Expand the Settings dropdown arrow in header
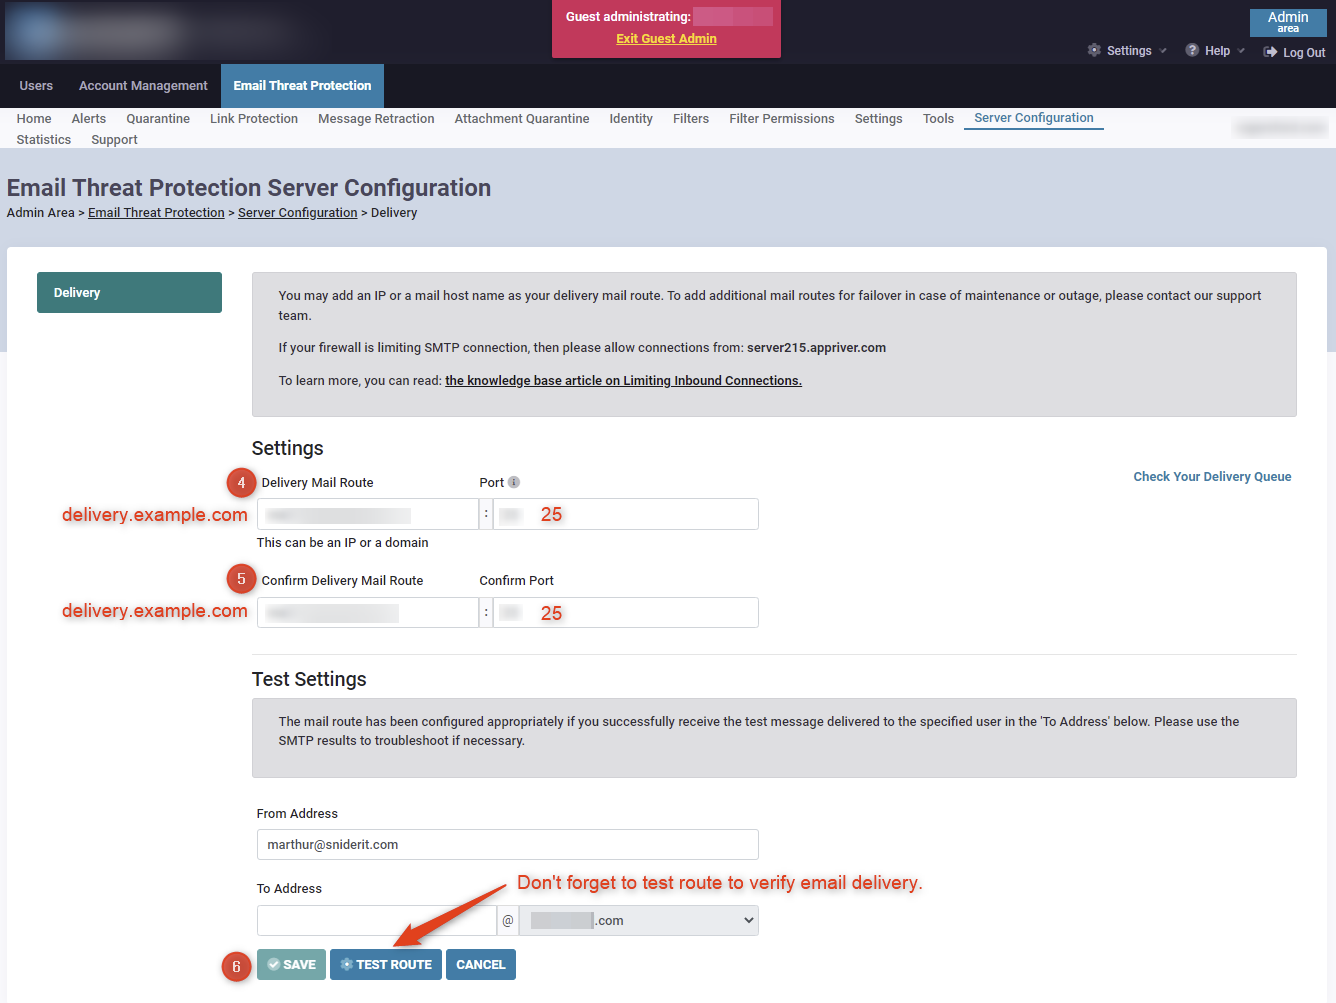The image size is (1336, 1003). click(x=1163, y=51)
